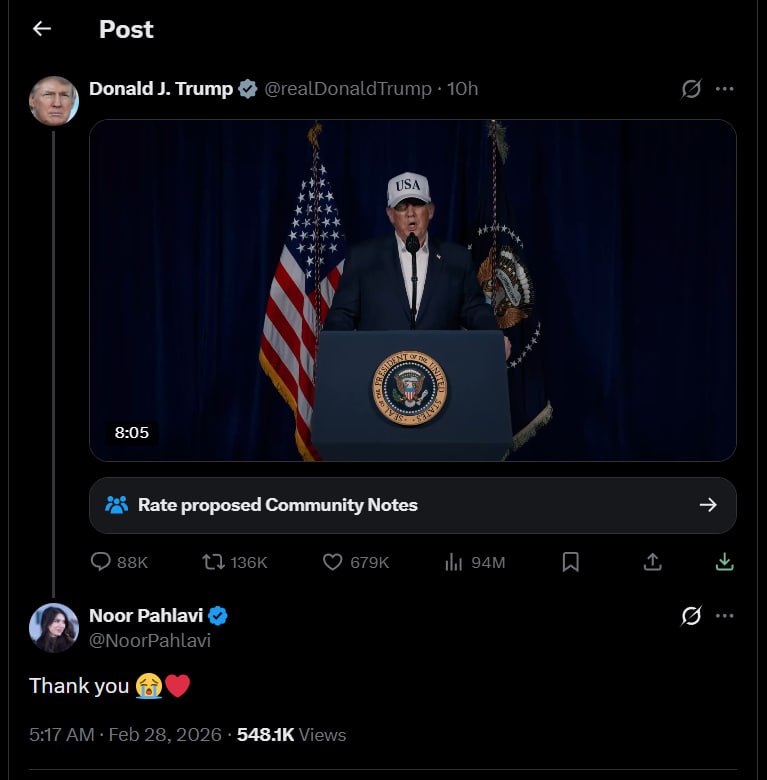Click the repost icon showing 136K
Image resolution: width=767 pixels, height=780 pixels.
coord(213,562)
